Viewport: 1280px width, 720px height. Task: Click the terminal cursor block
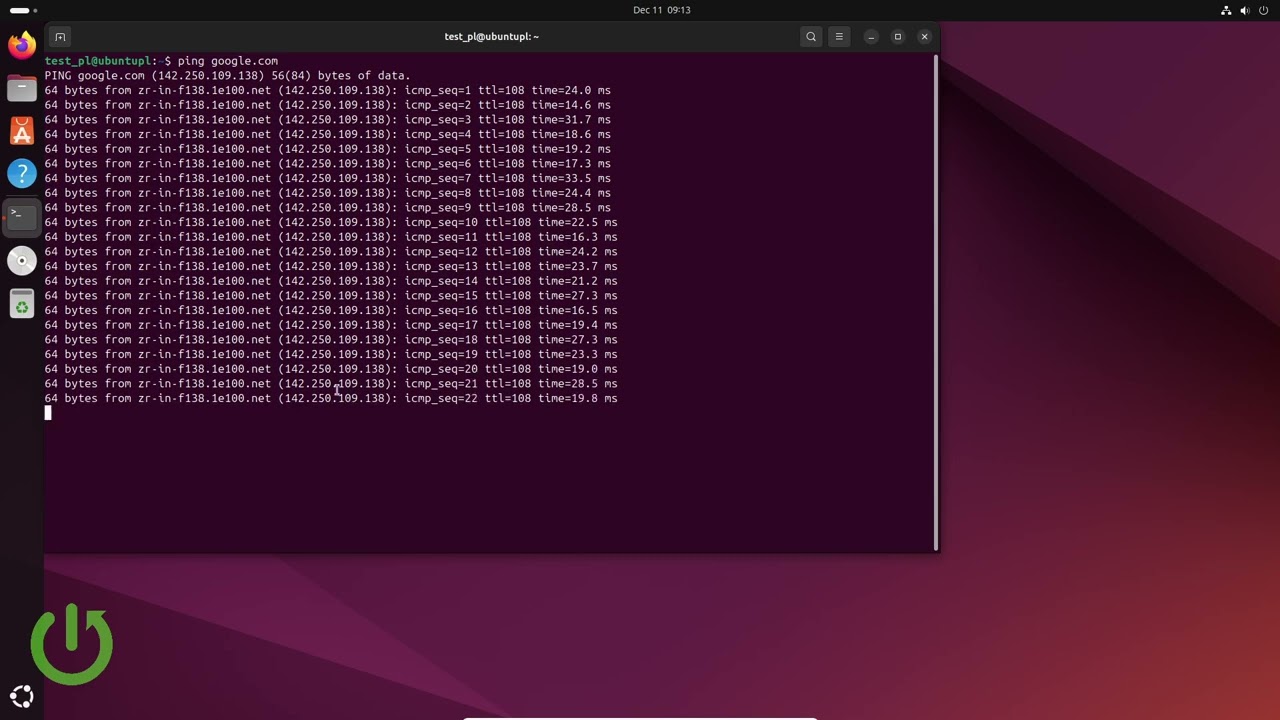pos(47,413)
